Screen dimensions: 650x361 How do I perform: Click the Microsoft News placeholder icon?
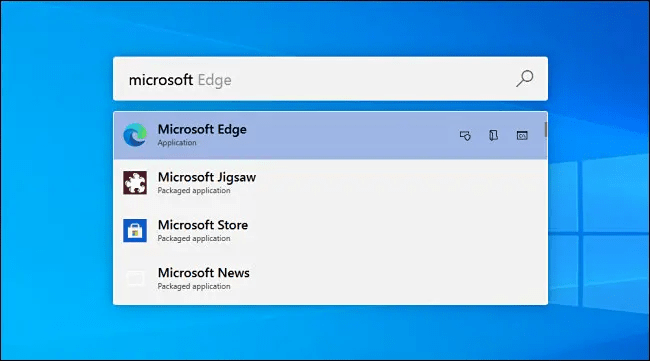(135, 279)
